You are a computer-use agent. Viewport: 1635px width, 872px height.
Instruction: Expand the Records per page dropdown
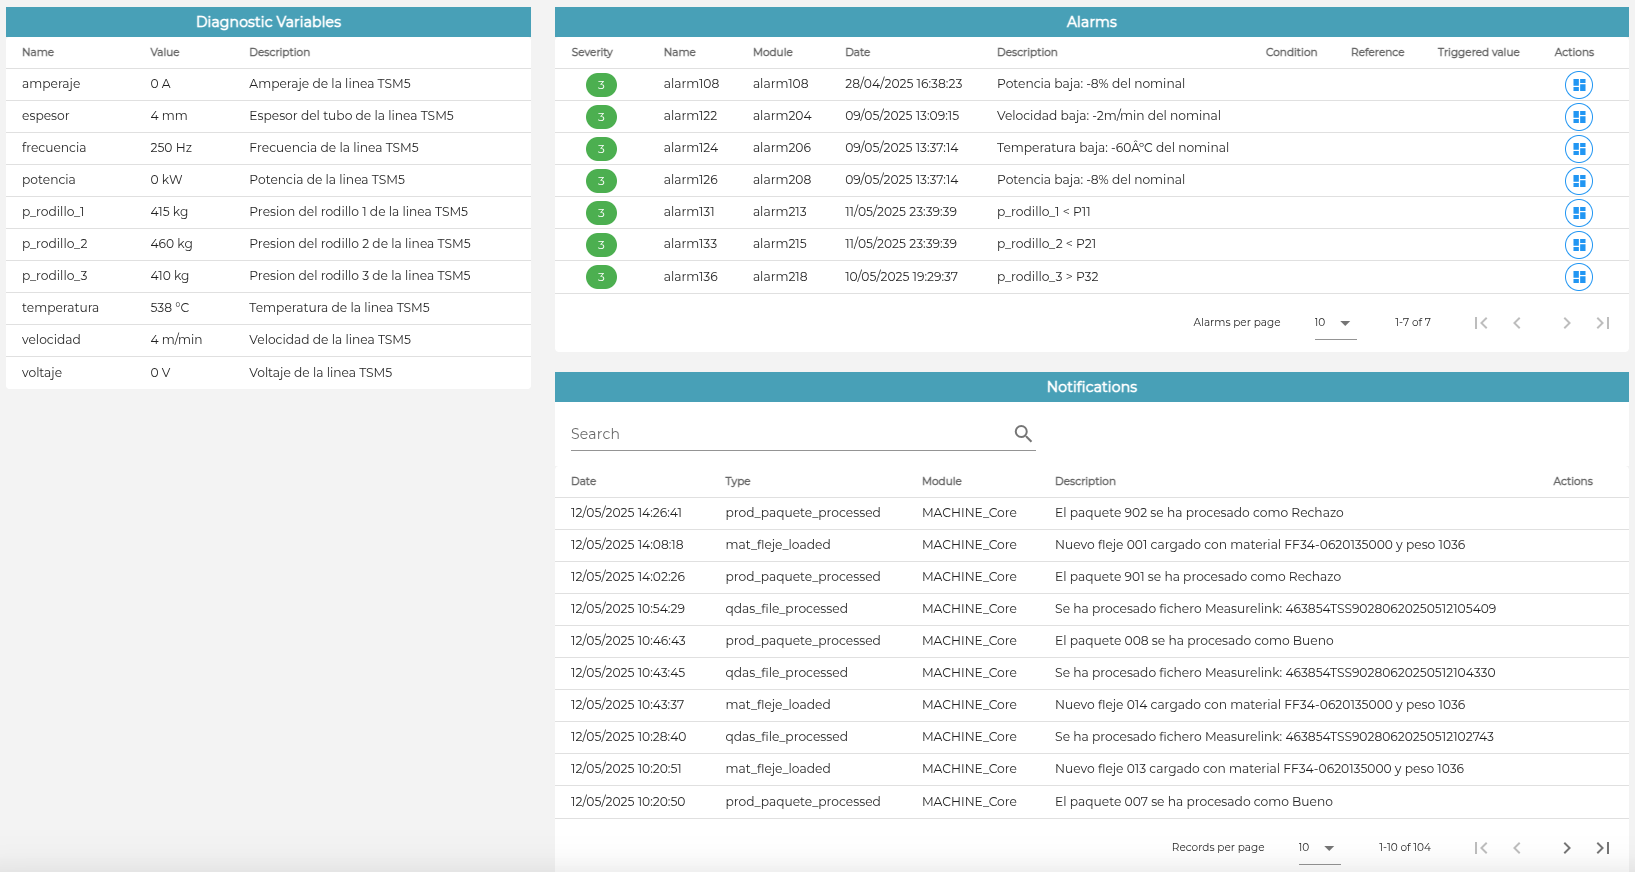coord(1319,848)
